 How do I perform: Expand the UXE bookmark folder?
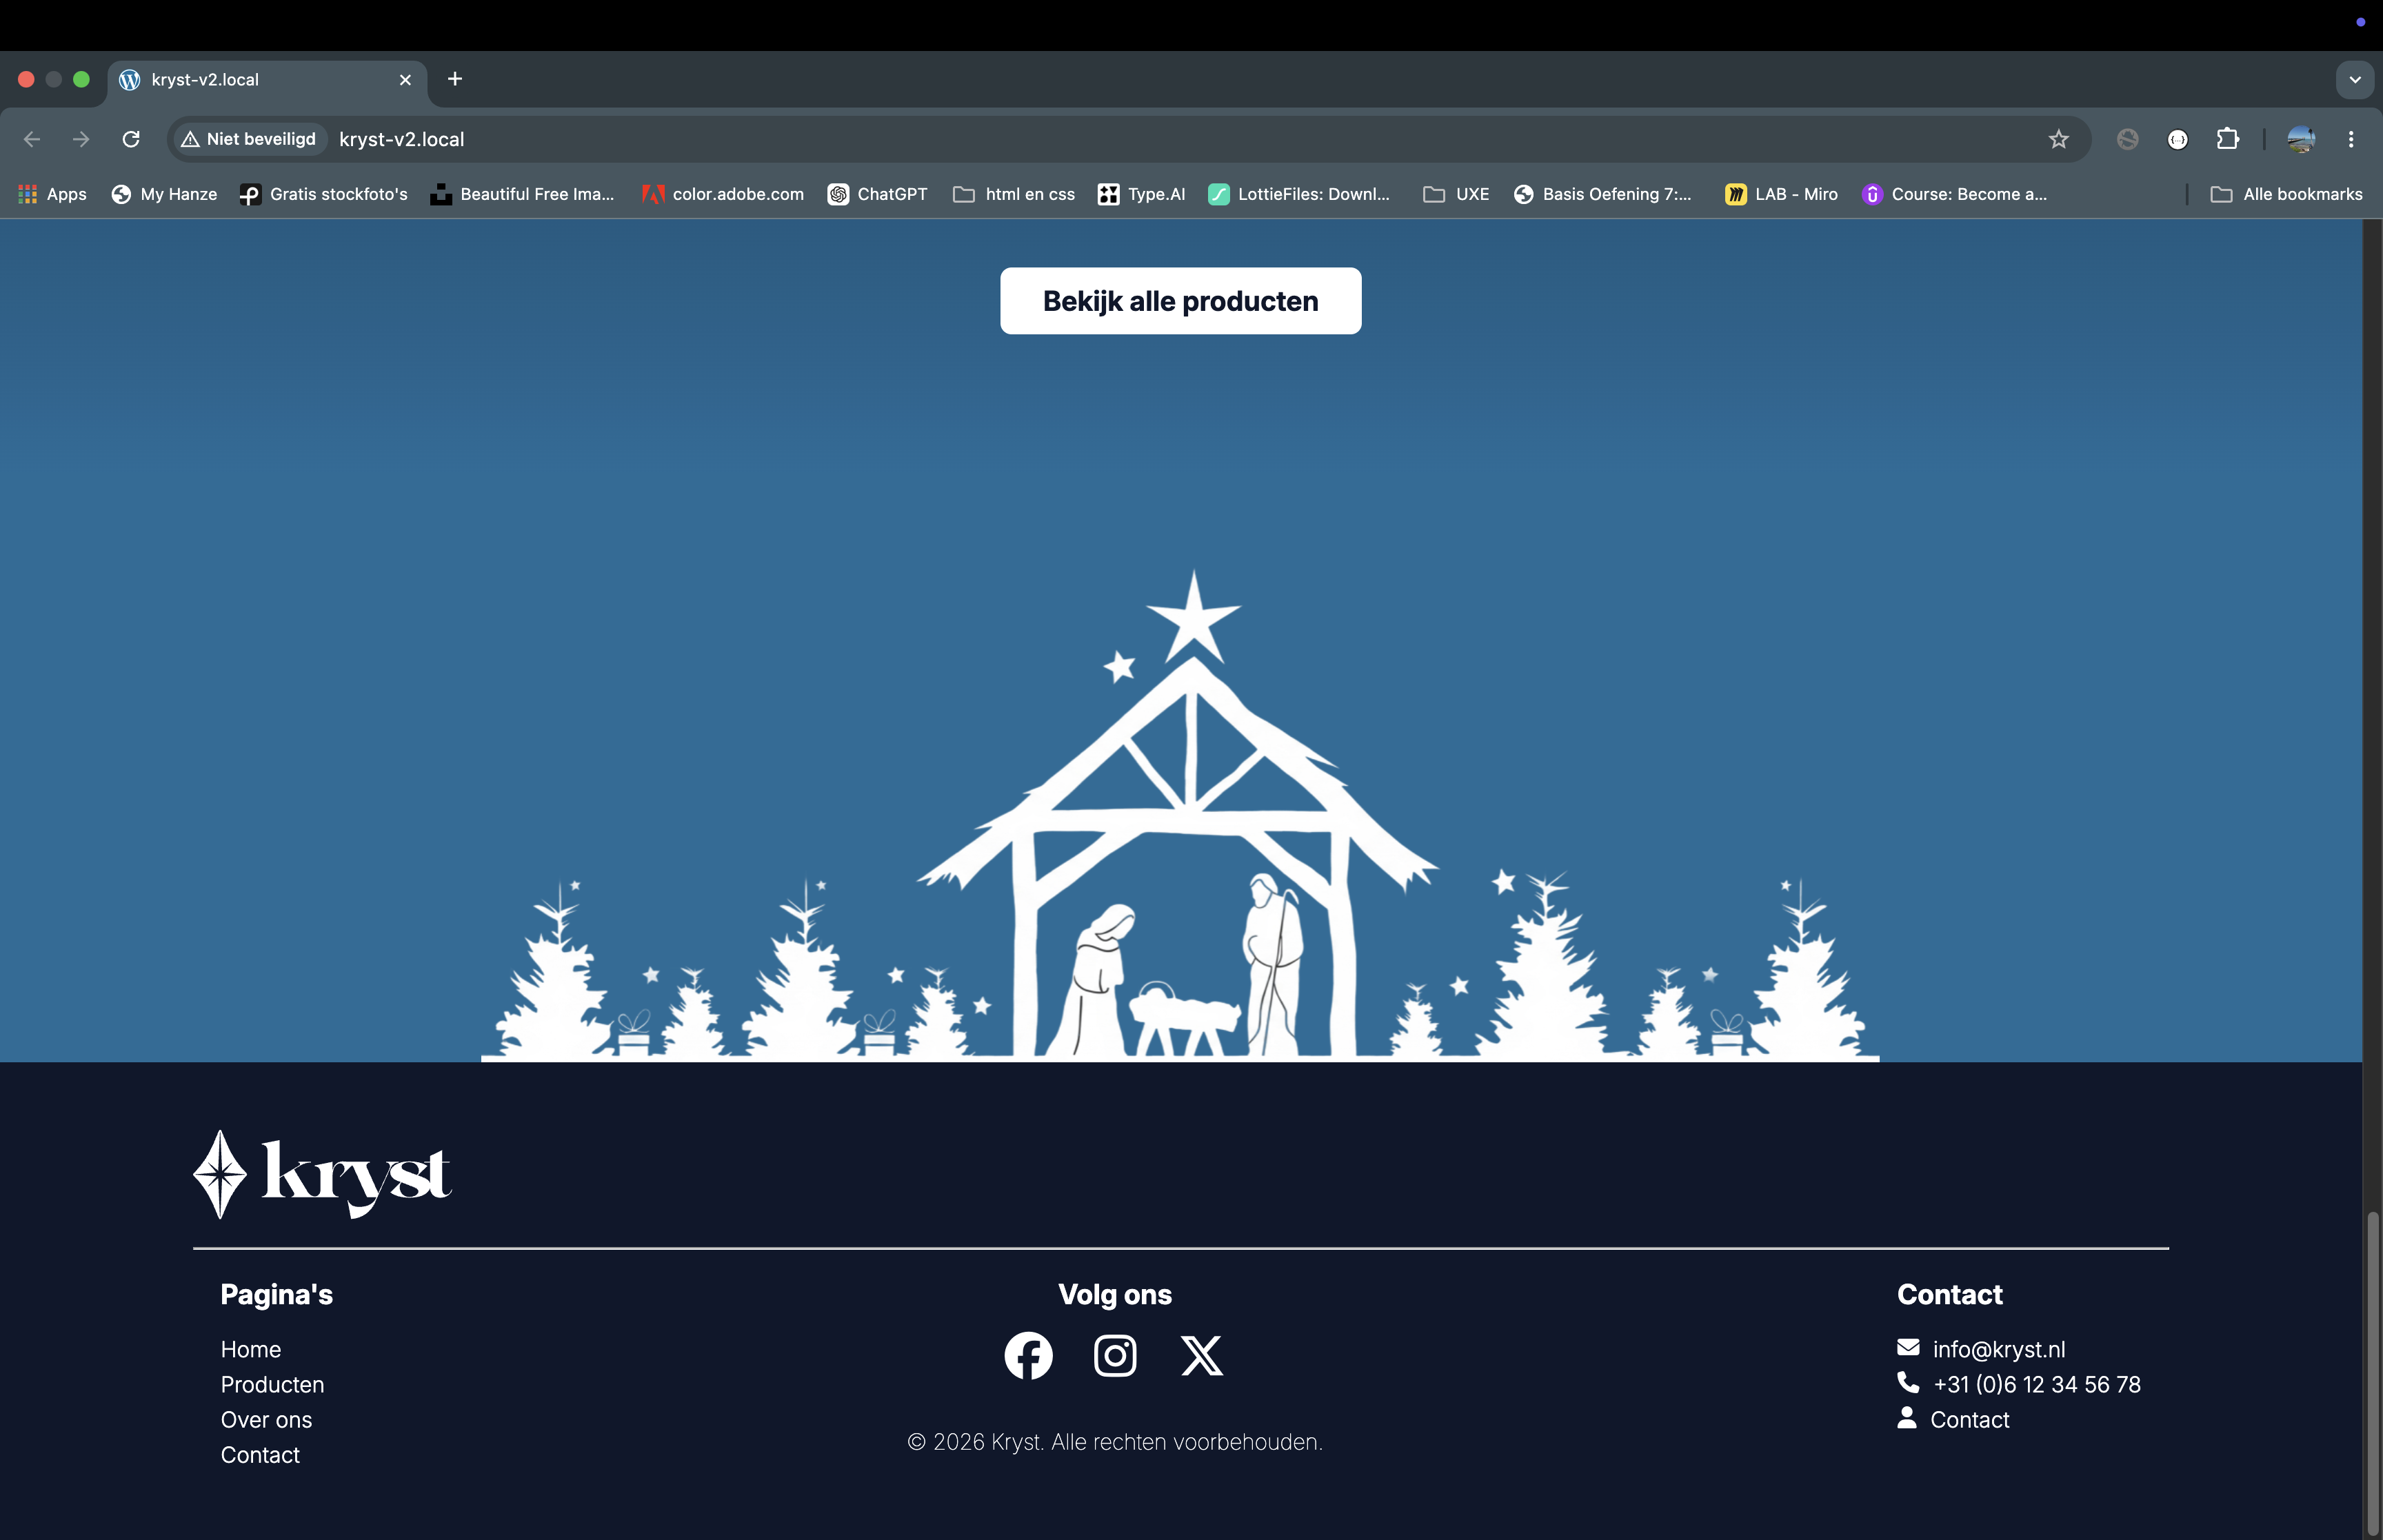click(1456, 194)
